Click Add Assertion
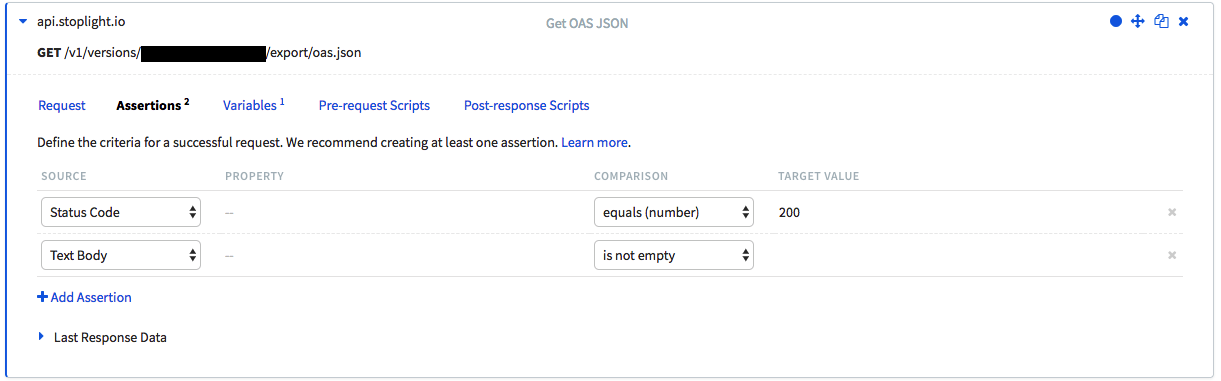This screenshot has height=381, width=1221. tap(84, 297)
